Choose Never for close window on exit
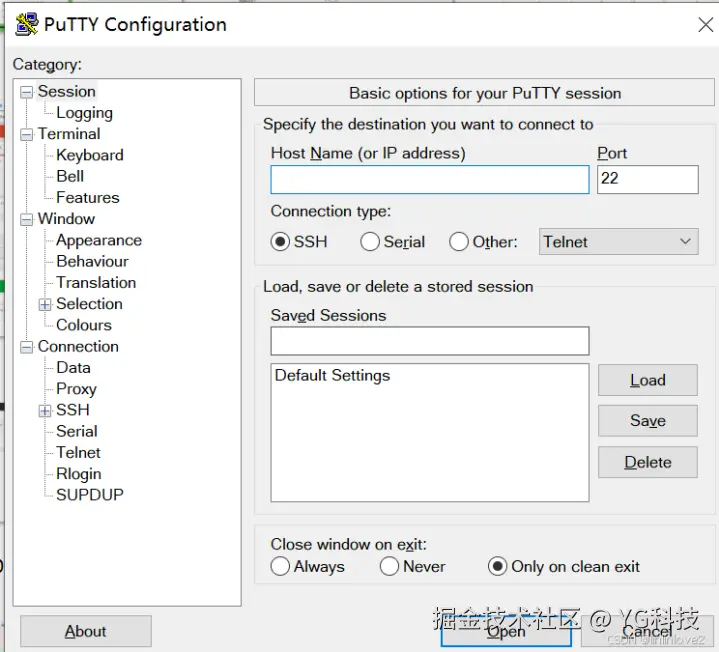 tap(390, 566)
